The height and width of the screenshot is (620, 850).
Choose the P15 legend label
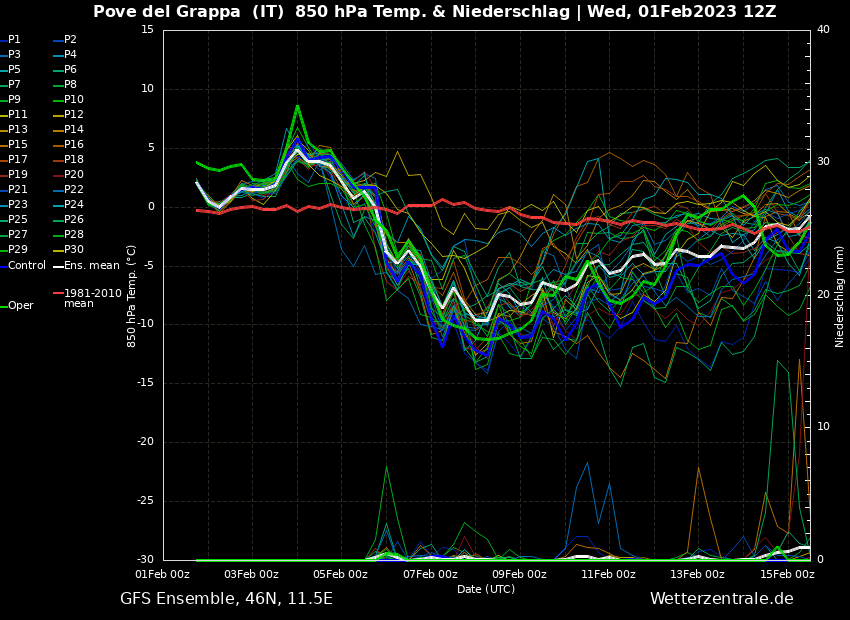click(17, 145)
